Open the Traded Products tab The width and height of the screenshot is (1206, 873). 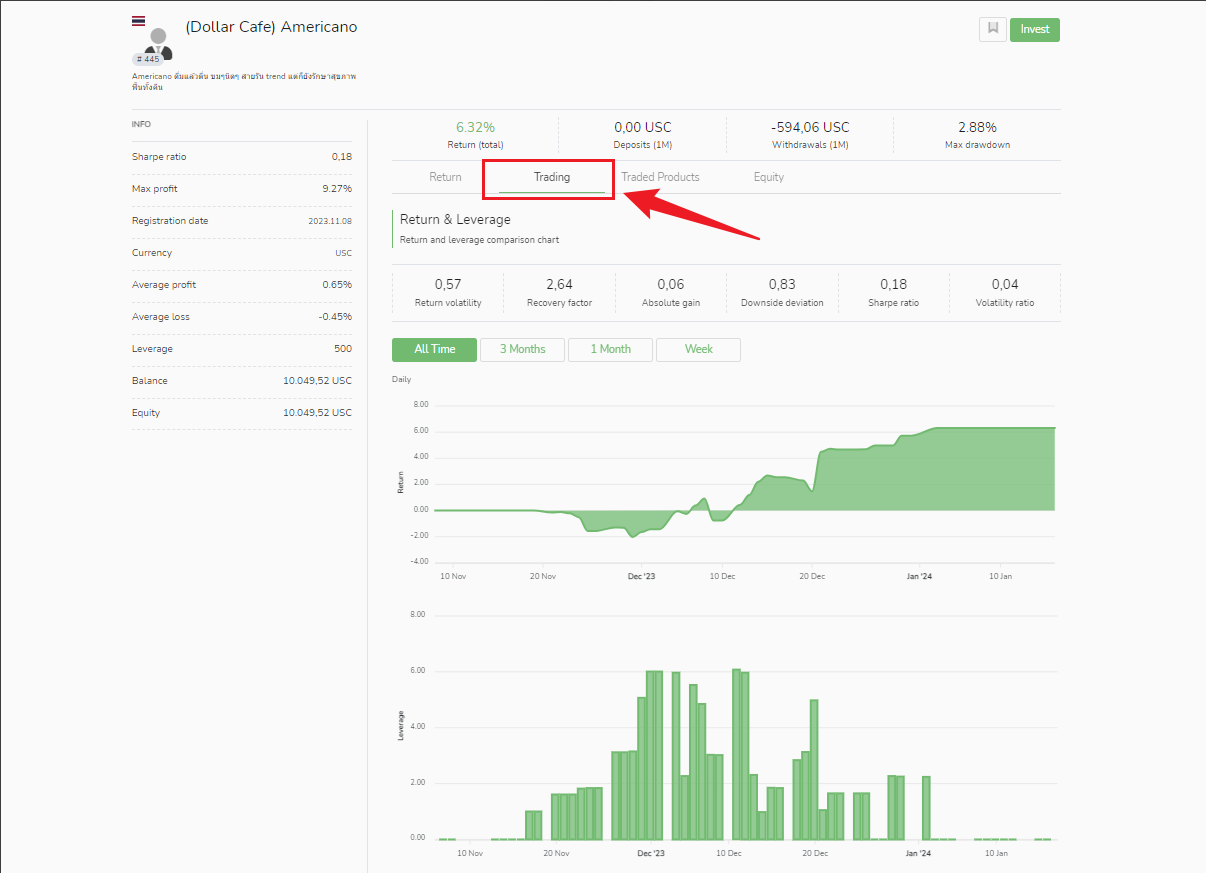coord(660,177)
